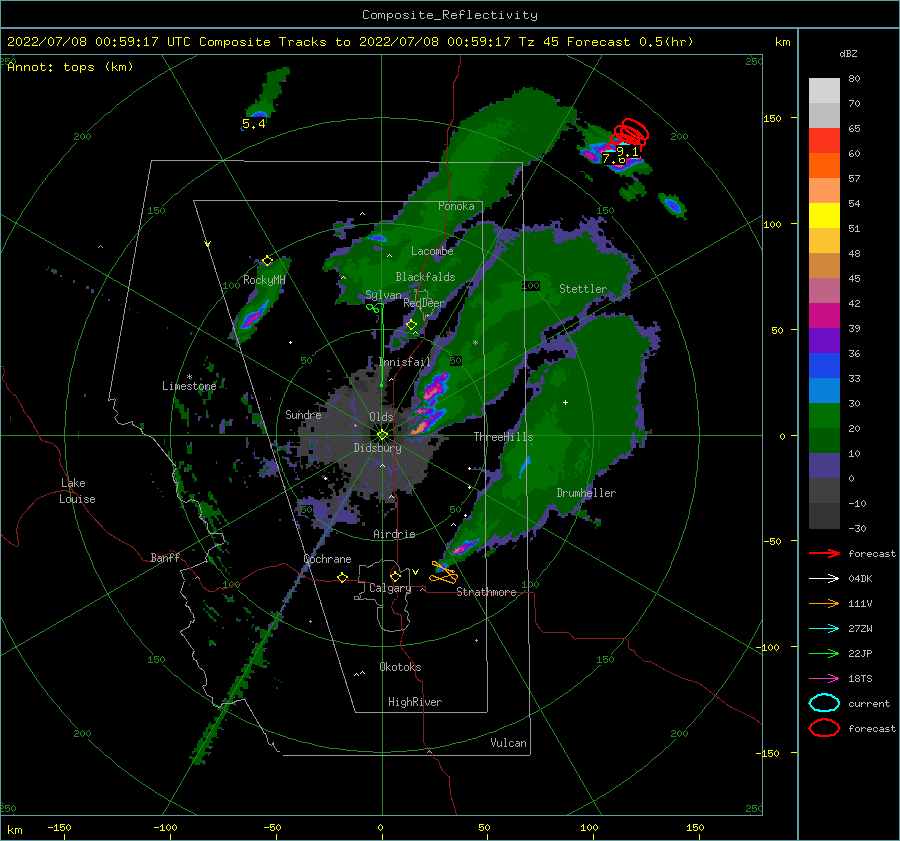Click the Annot: tops (km) text
This screenshot has height=841, width=900.
(x=70, y=67)
